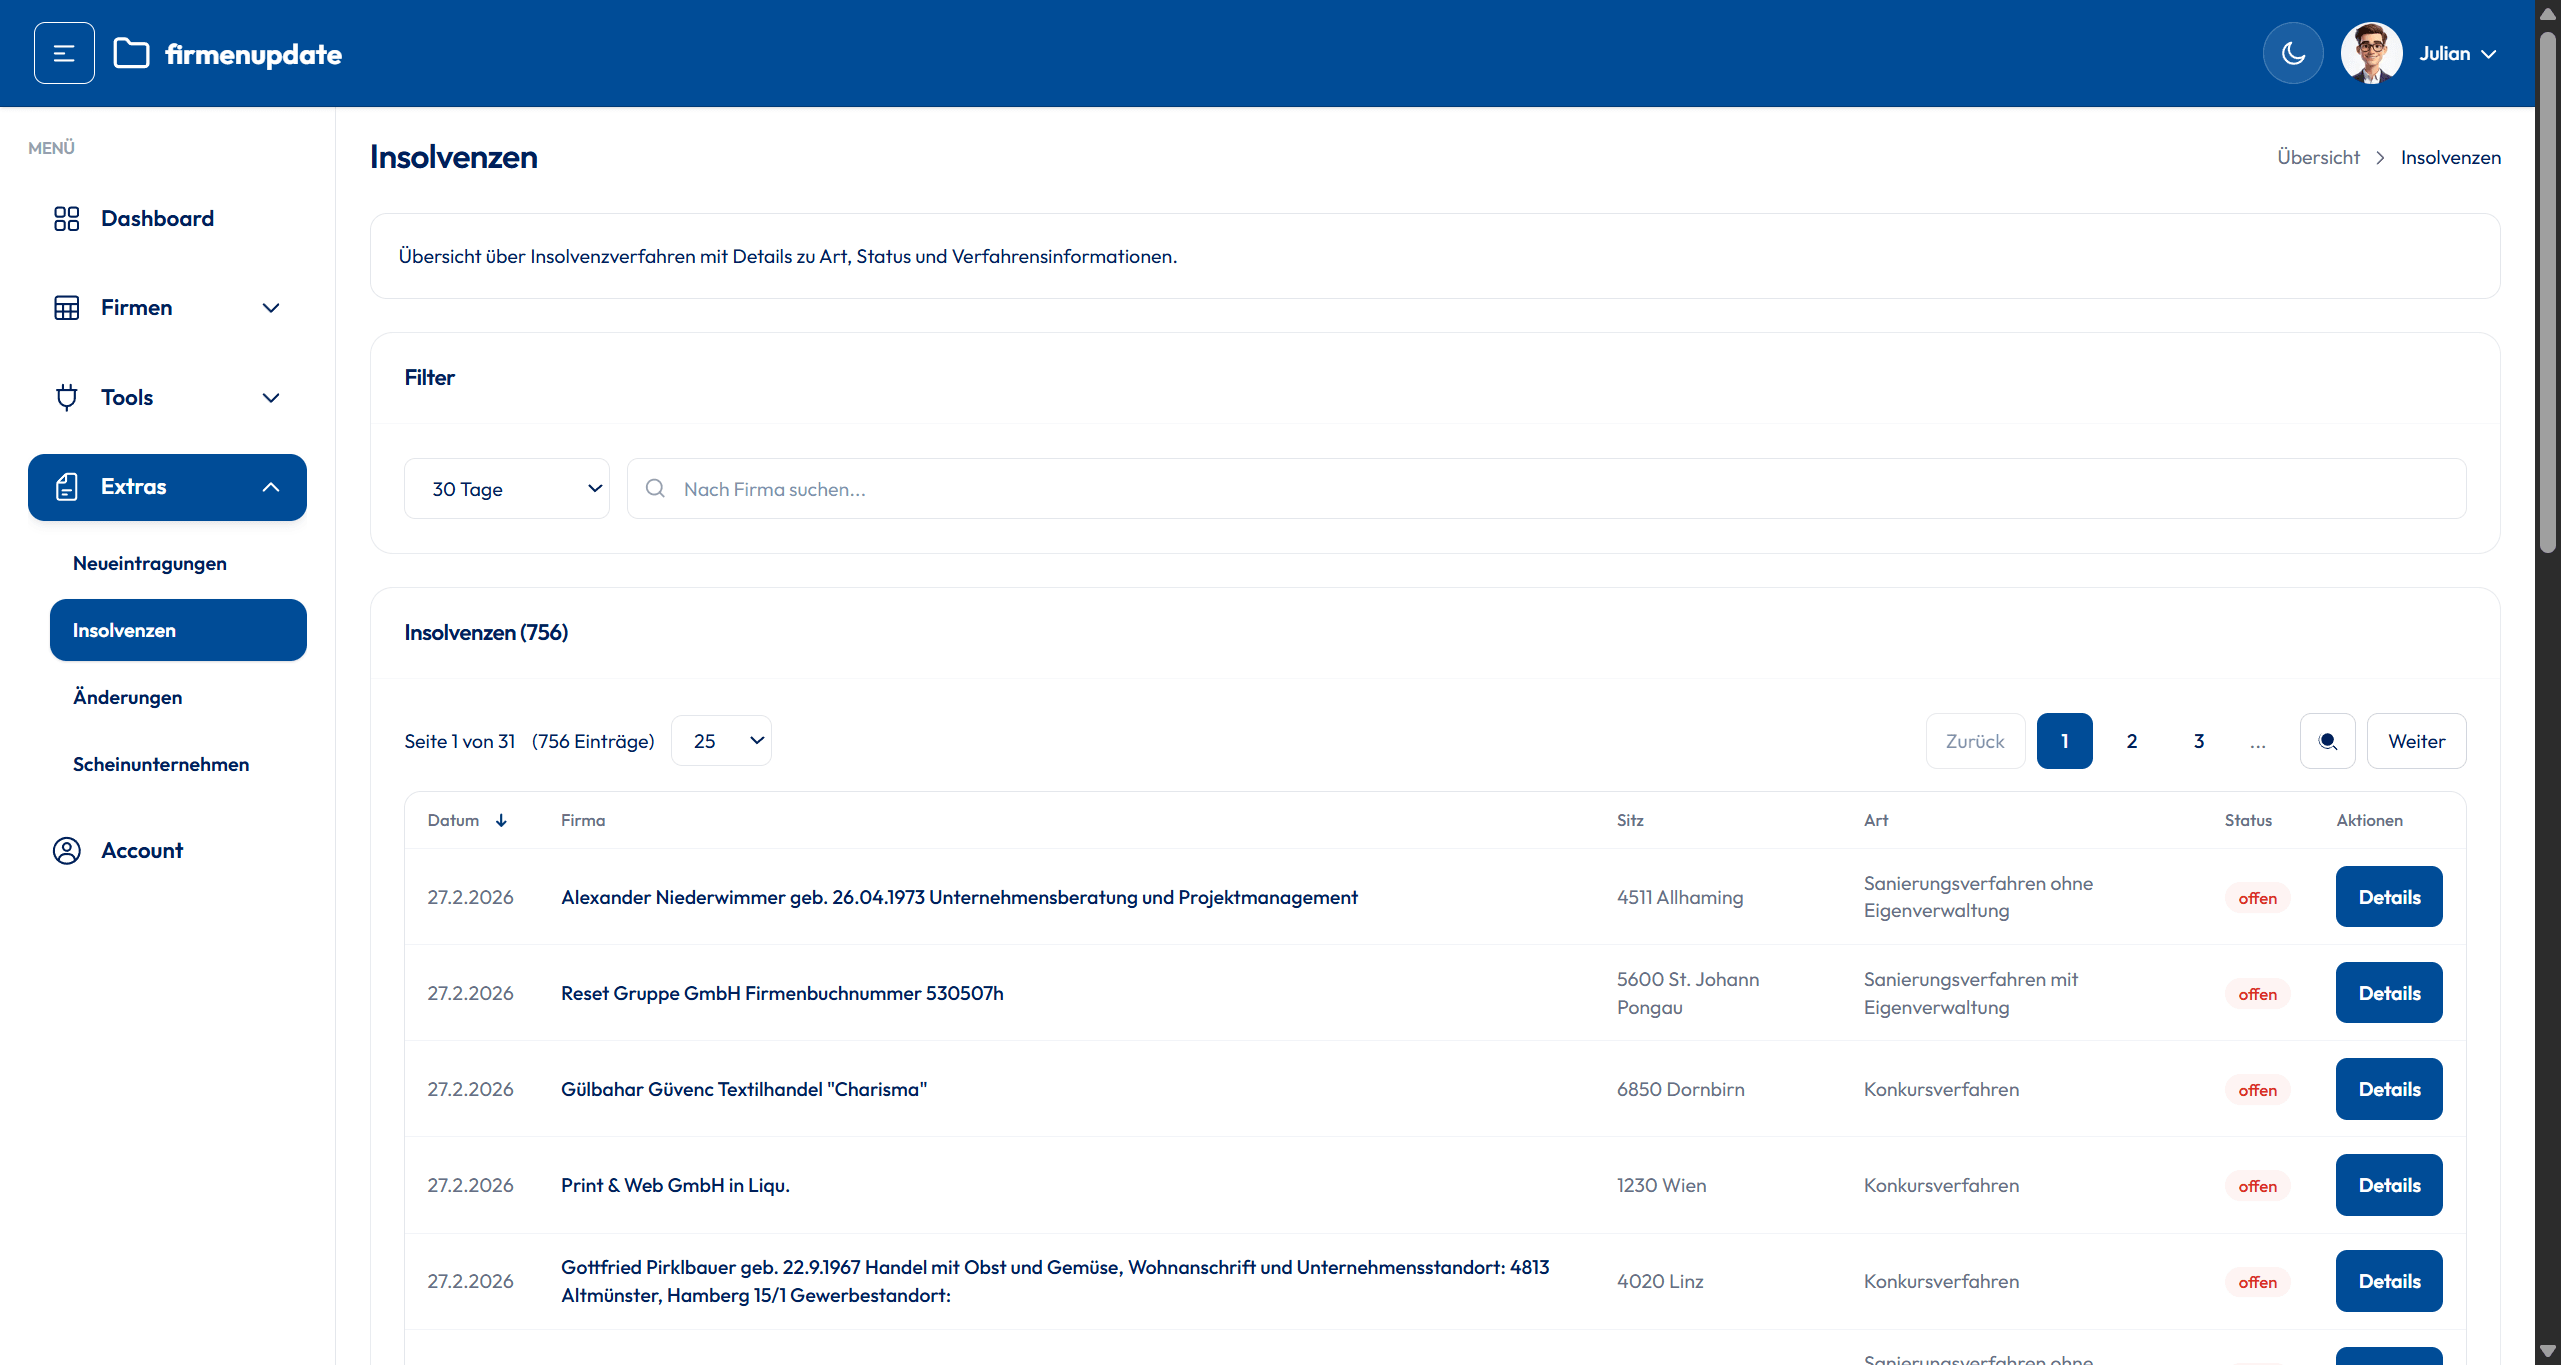The image size is (2561, 1365).
Task: Open Scheinunternehmen submenu item
Action: [161, 764]
